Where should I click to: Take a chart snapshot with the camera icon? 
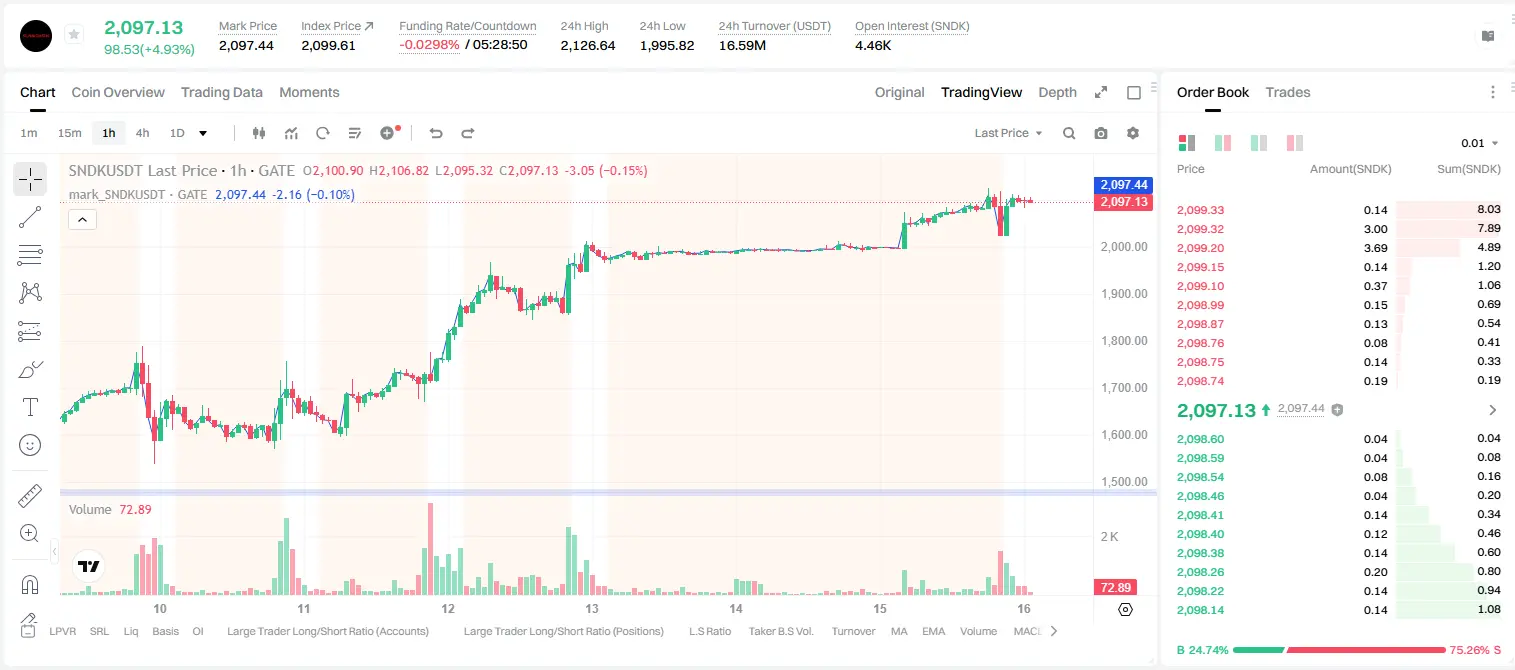point(1101,133)
